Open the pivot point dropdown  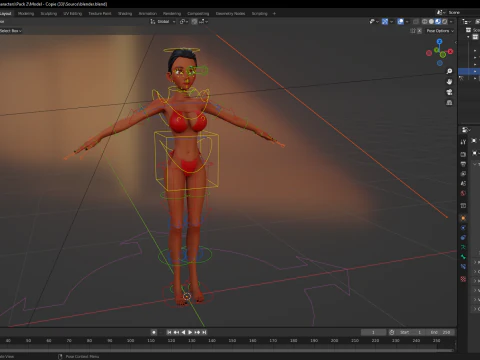[x=184, y=22]
